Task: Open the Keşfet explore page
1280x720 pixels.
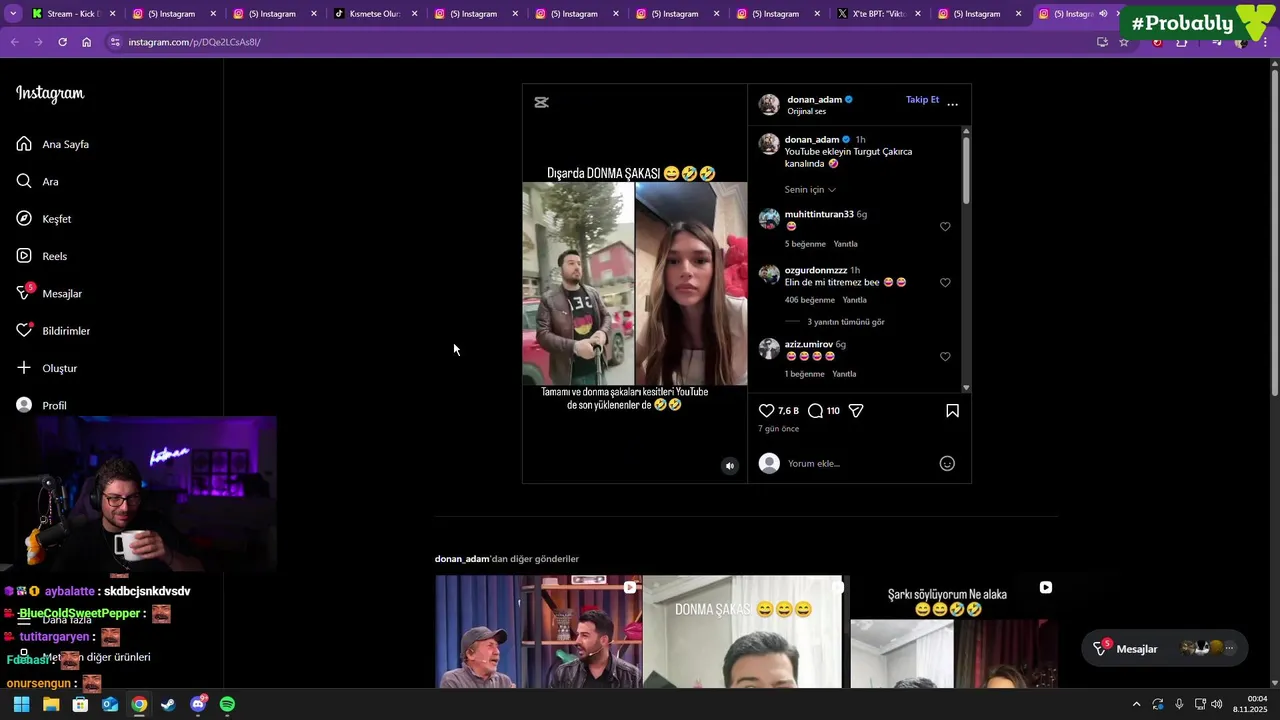Action: [44, 219]
